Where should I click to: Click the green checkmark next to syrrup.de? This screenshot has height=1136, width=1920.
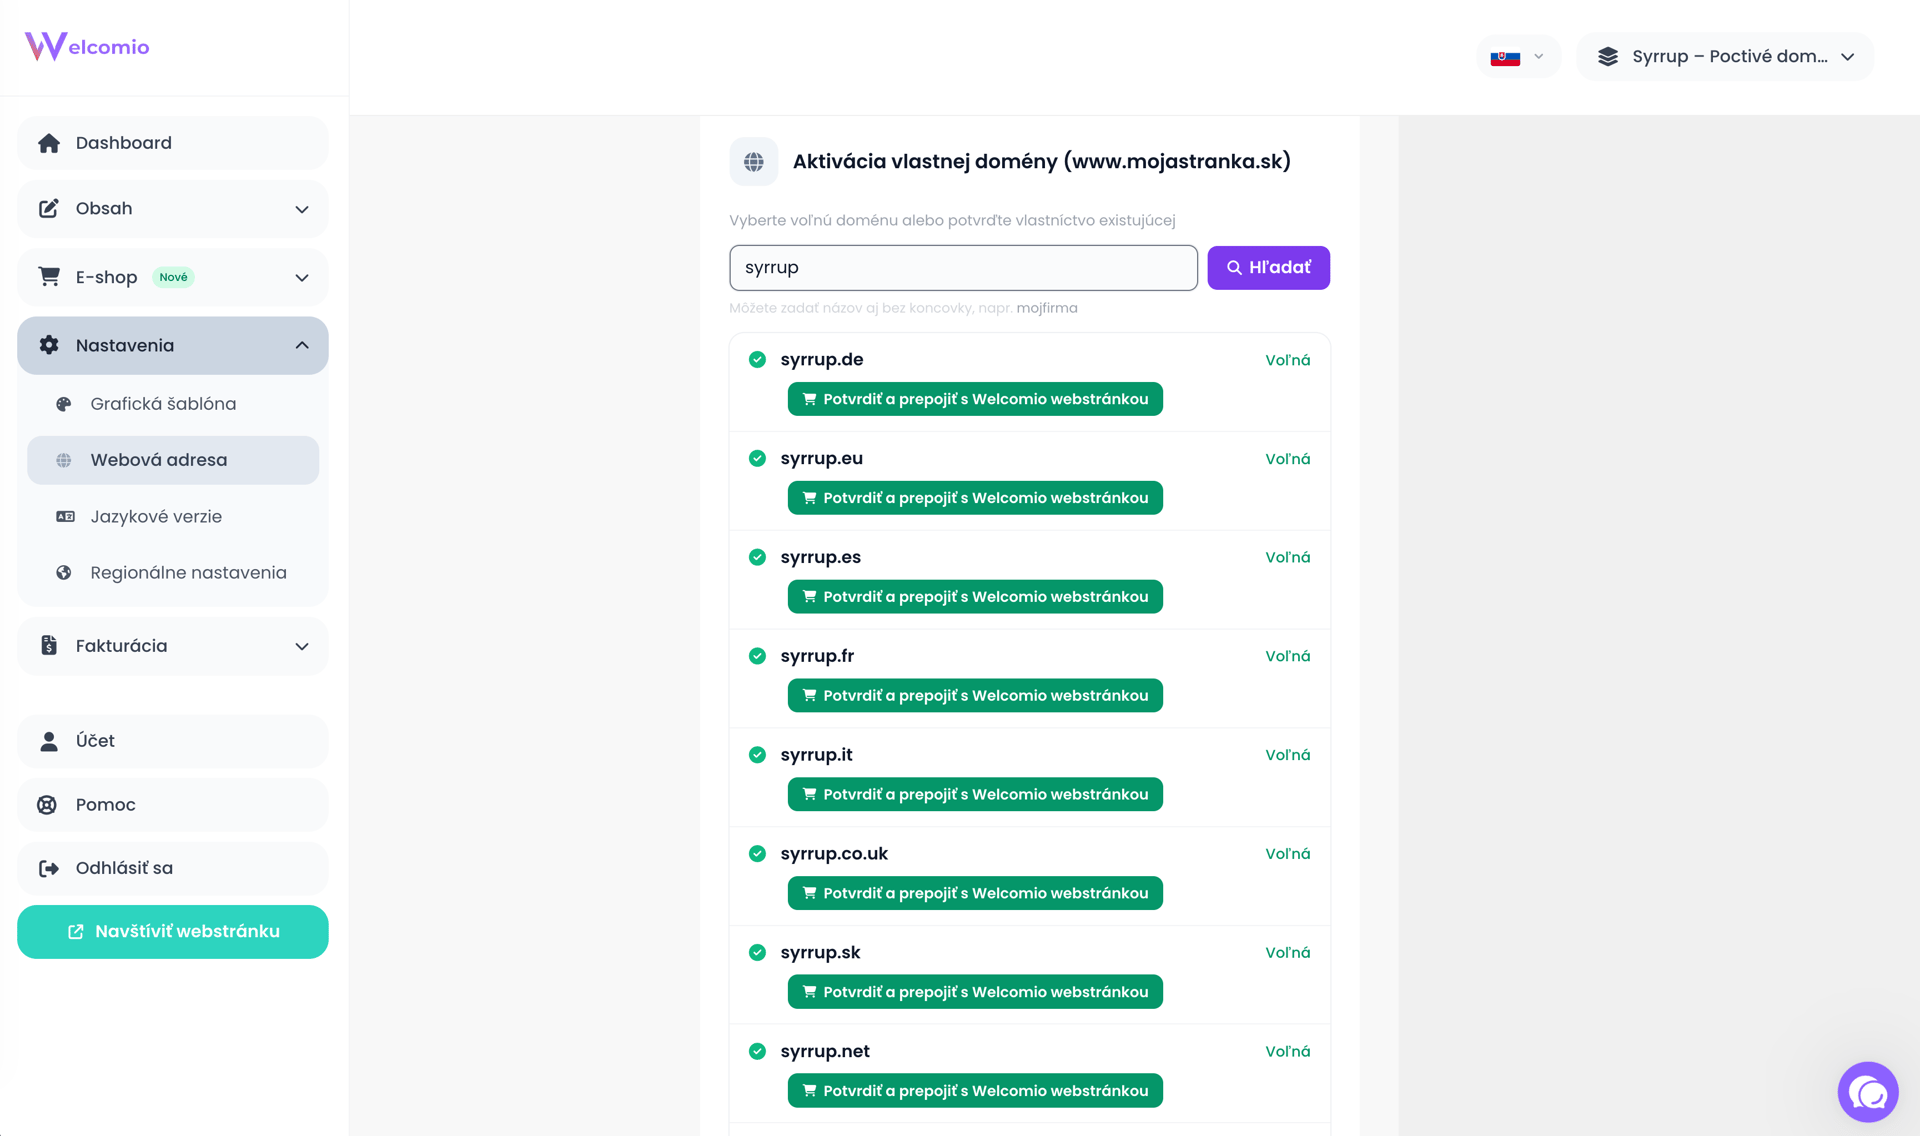[757, 360]
